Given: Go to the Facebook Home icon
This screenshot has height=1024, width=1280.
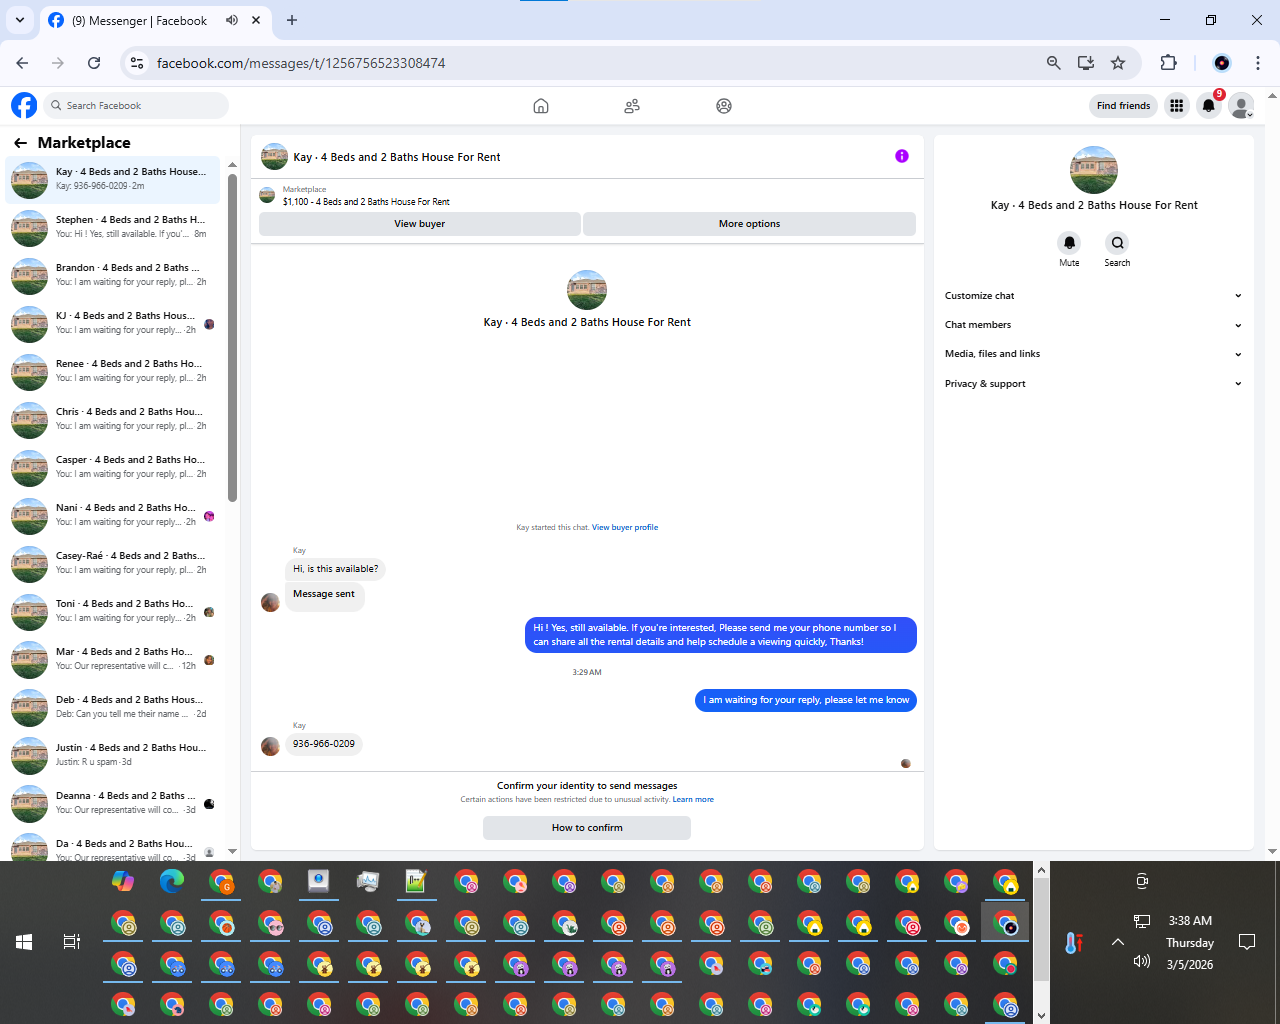Looking at the screenshot, I should 541,106.
